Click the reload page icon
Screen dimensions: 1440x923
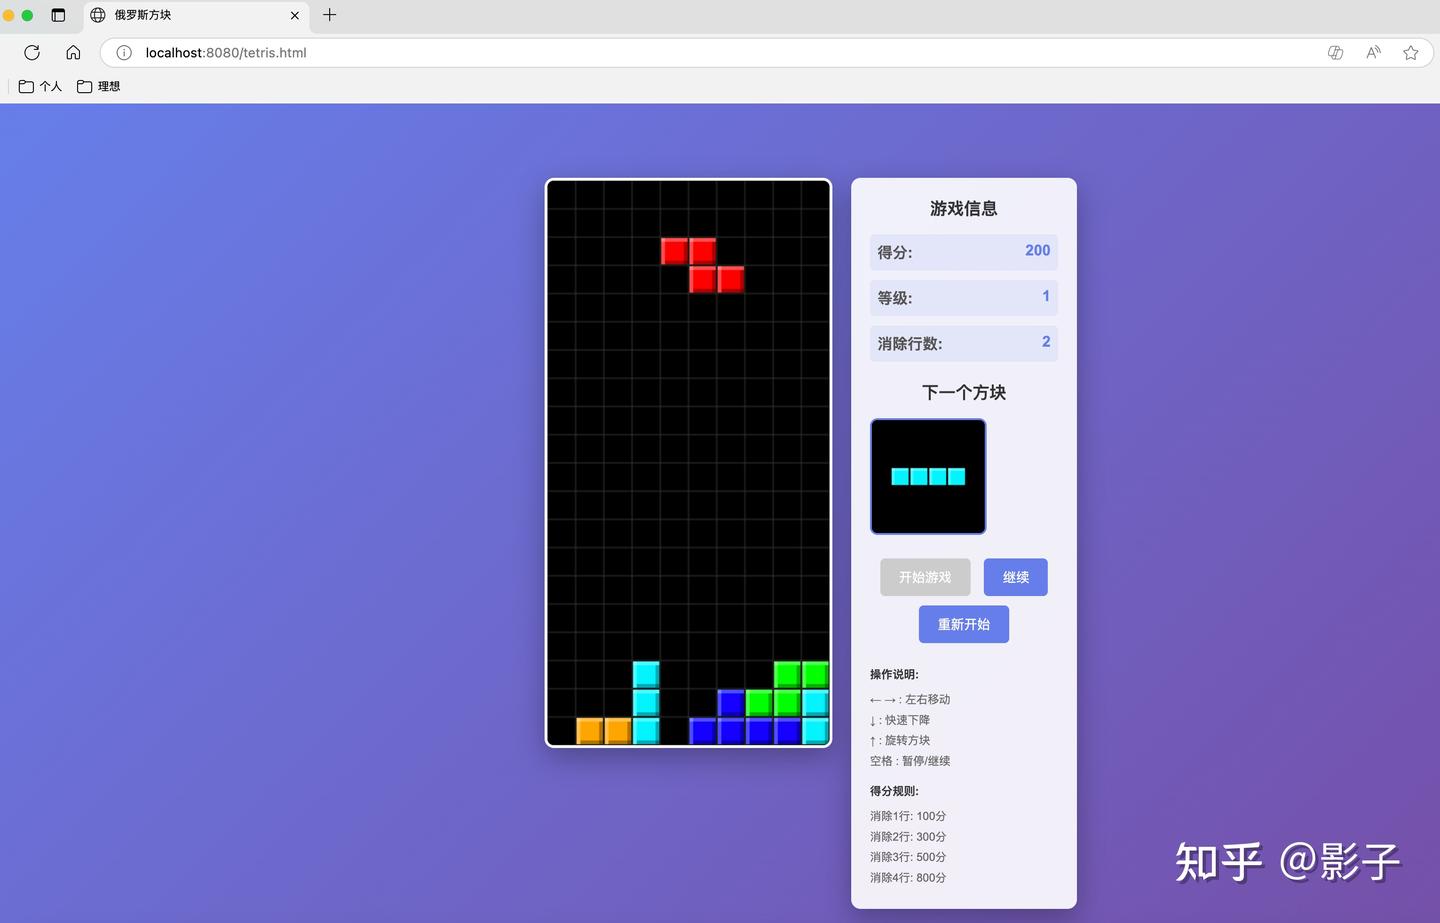(31, 52)
